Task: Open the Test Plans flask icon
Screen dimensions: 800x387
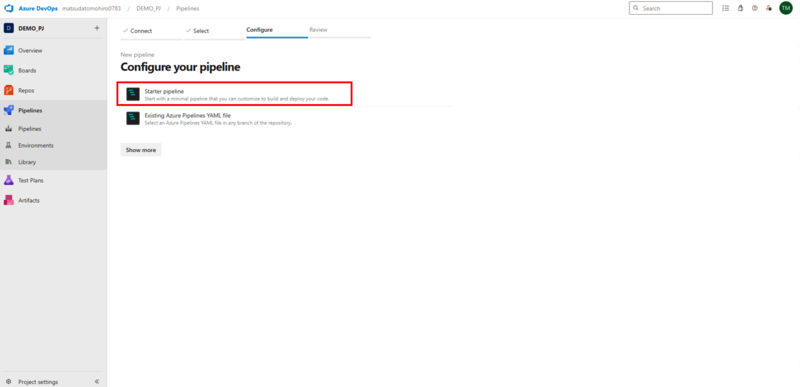Action: click(9, 180)
